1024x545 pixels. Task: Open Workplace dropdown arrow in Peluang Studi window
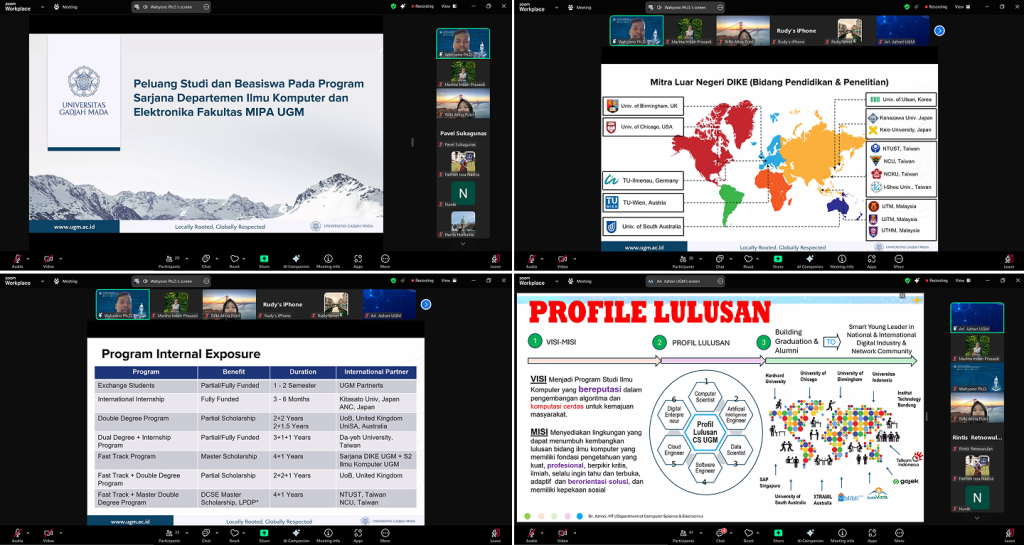42,7
